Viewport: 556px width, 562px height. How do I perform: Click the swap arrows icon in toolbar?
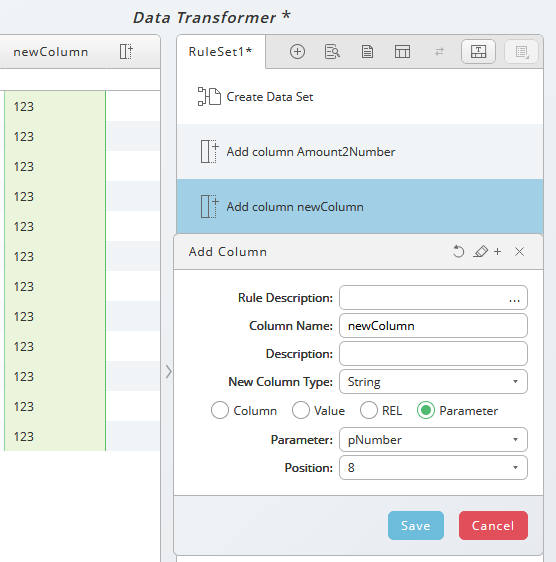[439, 52]
